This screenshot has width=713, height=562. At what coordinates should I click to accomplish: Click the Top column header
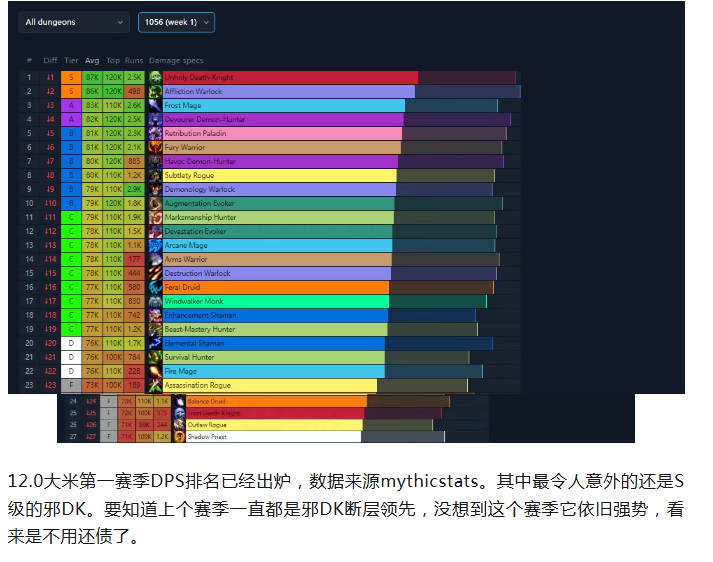113,61
